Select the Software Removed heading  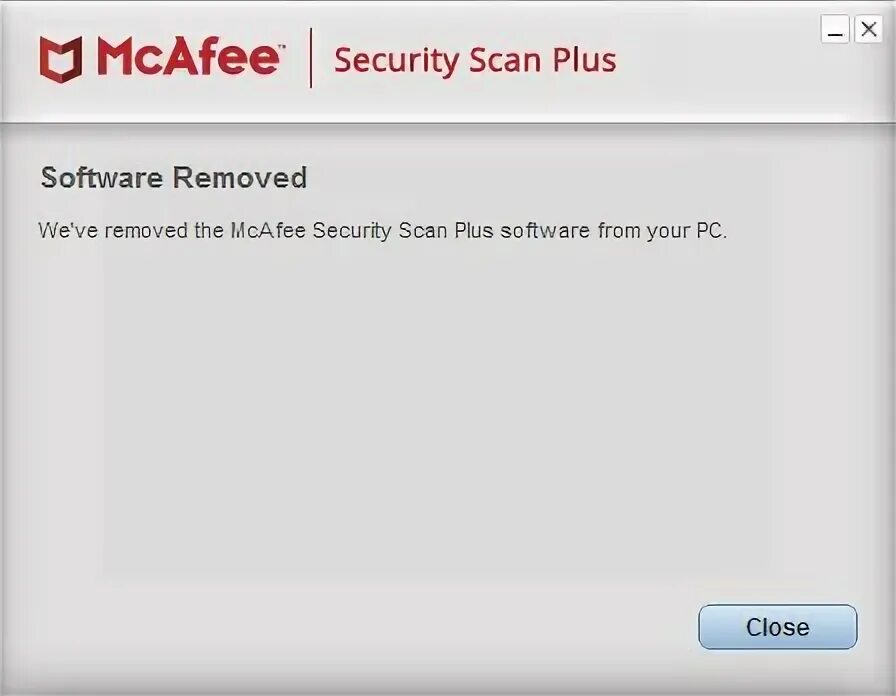coord(174,178)
